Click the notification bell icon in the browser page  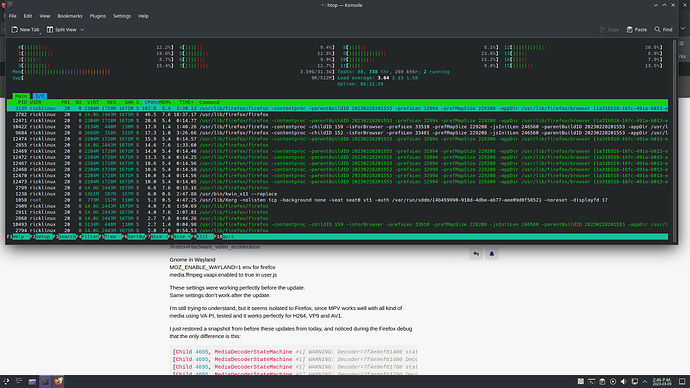[x=492, y=254]
